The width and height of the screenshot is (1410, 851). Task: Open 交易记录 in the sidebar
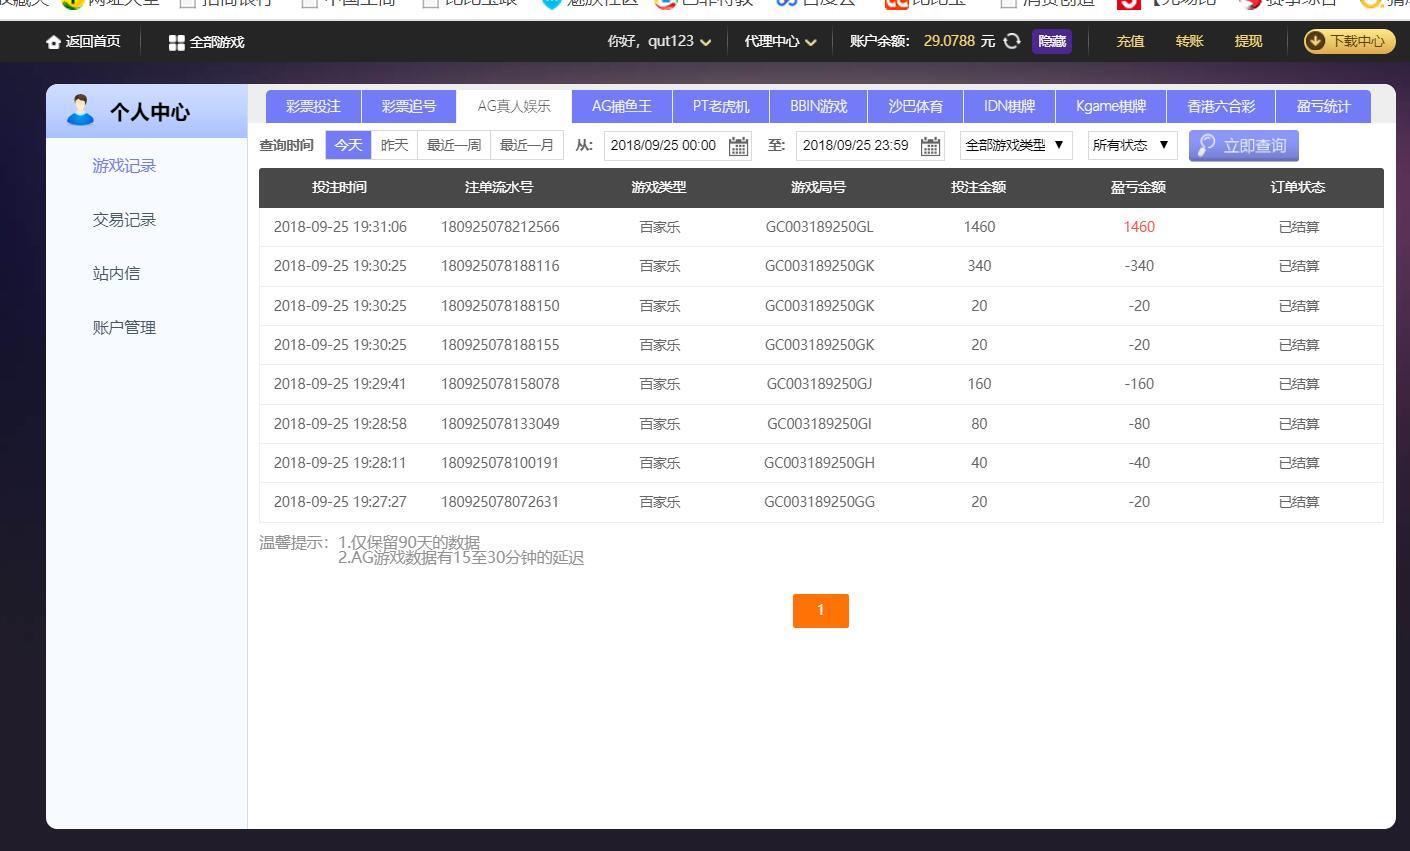(124, 220)
